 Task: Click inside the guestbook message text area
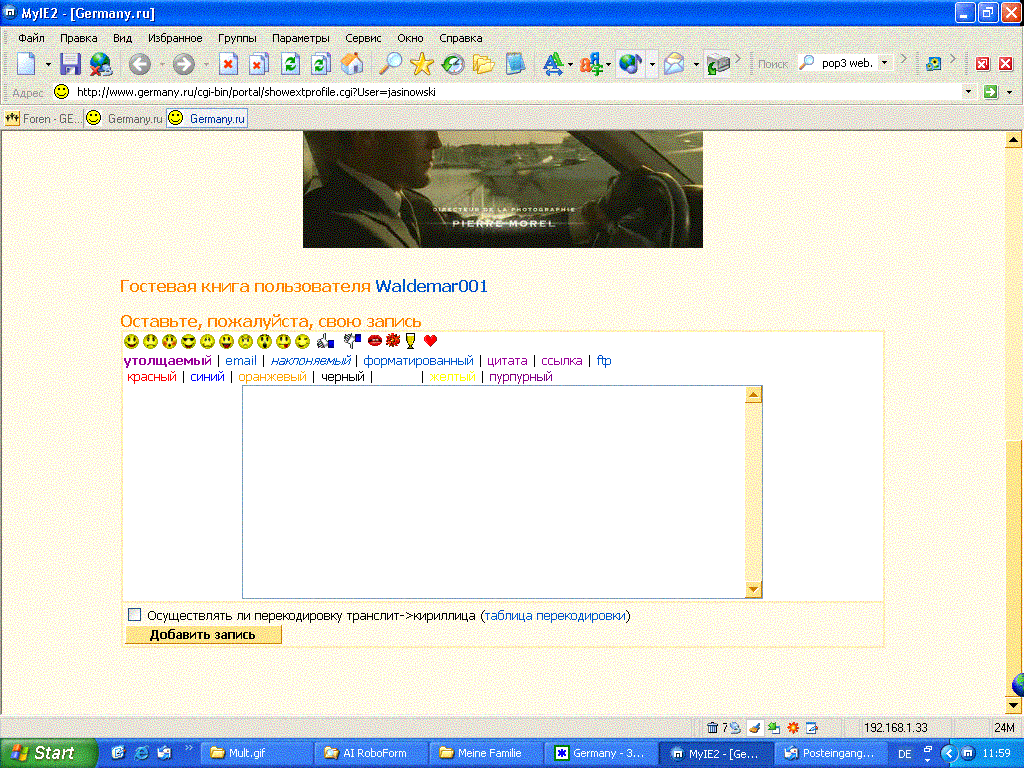pos(494,492)
